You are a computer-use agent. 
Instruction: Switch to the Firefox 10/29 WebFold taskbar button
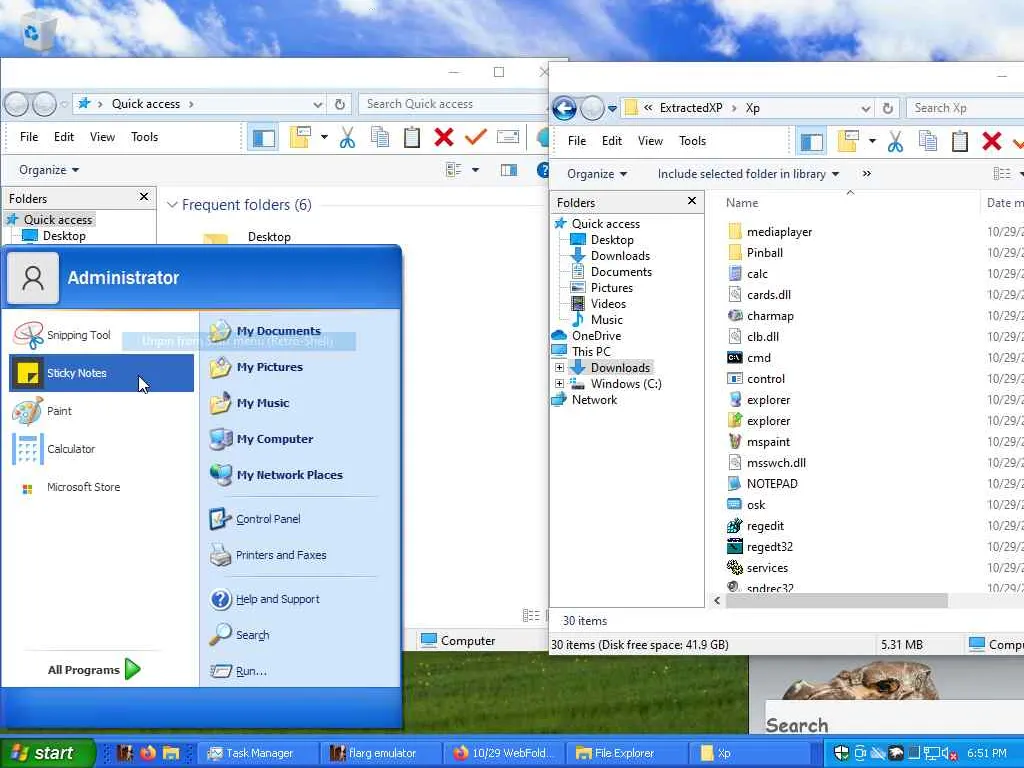[503, 753]
